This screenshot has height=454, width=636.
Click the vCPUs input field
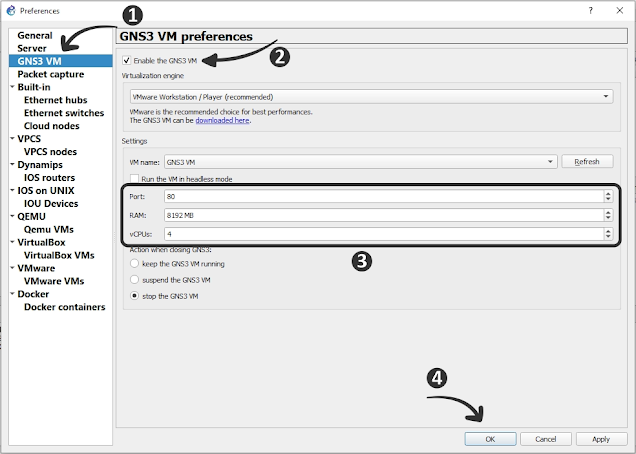coord(384,234)
